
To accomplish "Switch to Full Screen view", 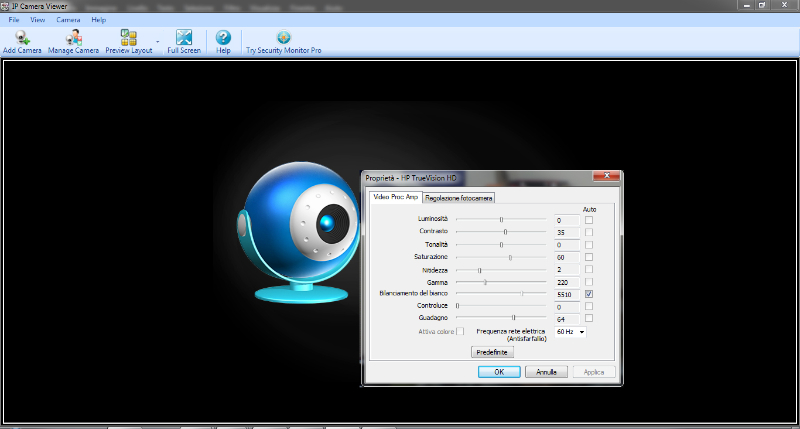I will [x=184, y=39].
